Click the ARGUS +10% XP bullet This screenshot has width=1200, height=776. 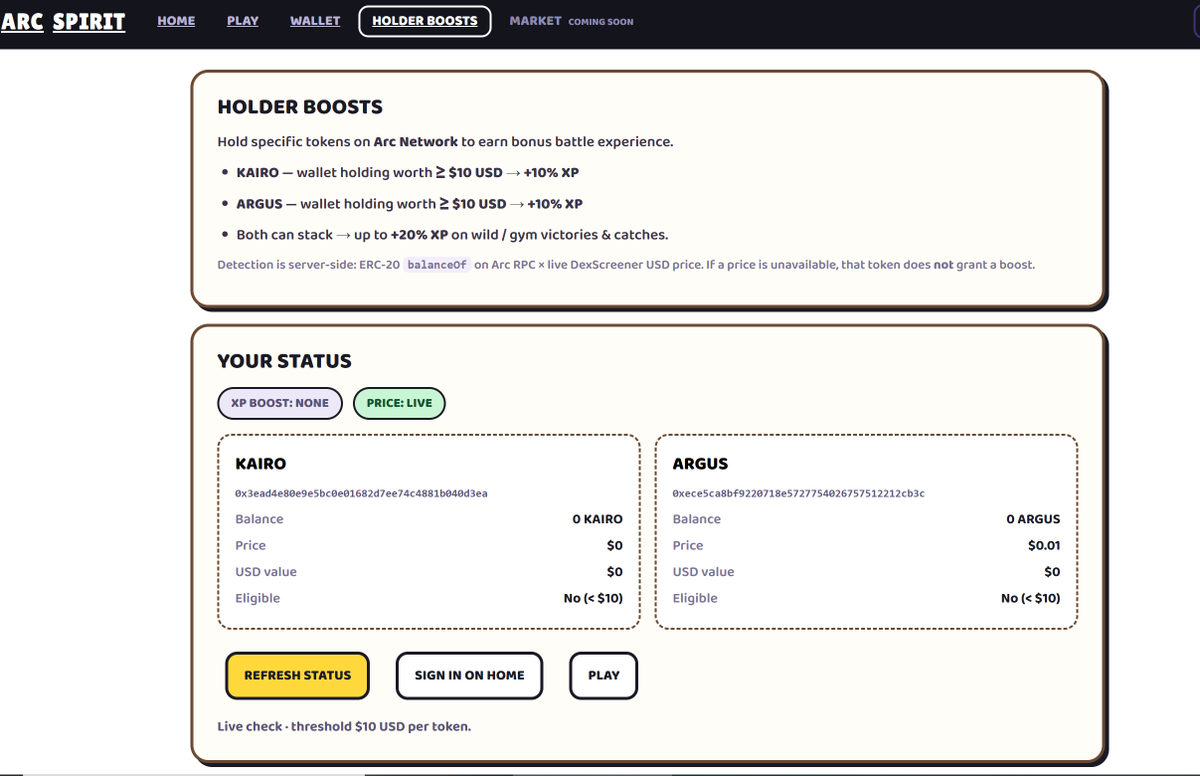(x=409, y=204)
